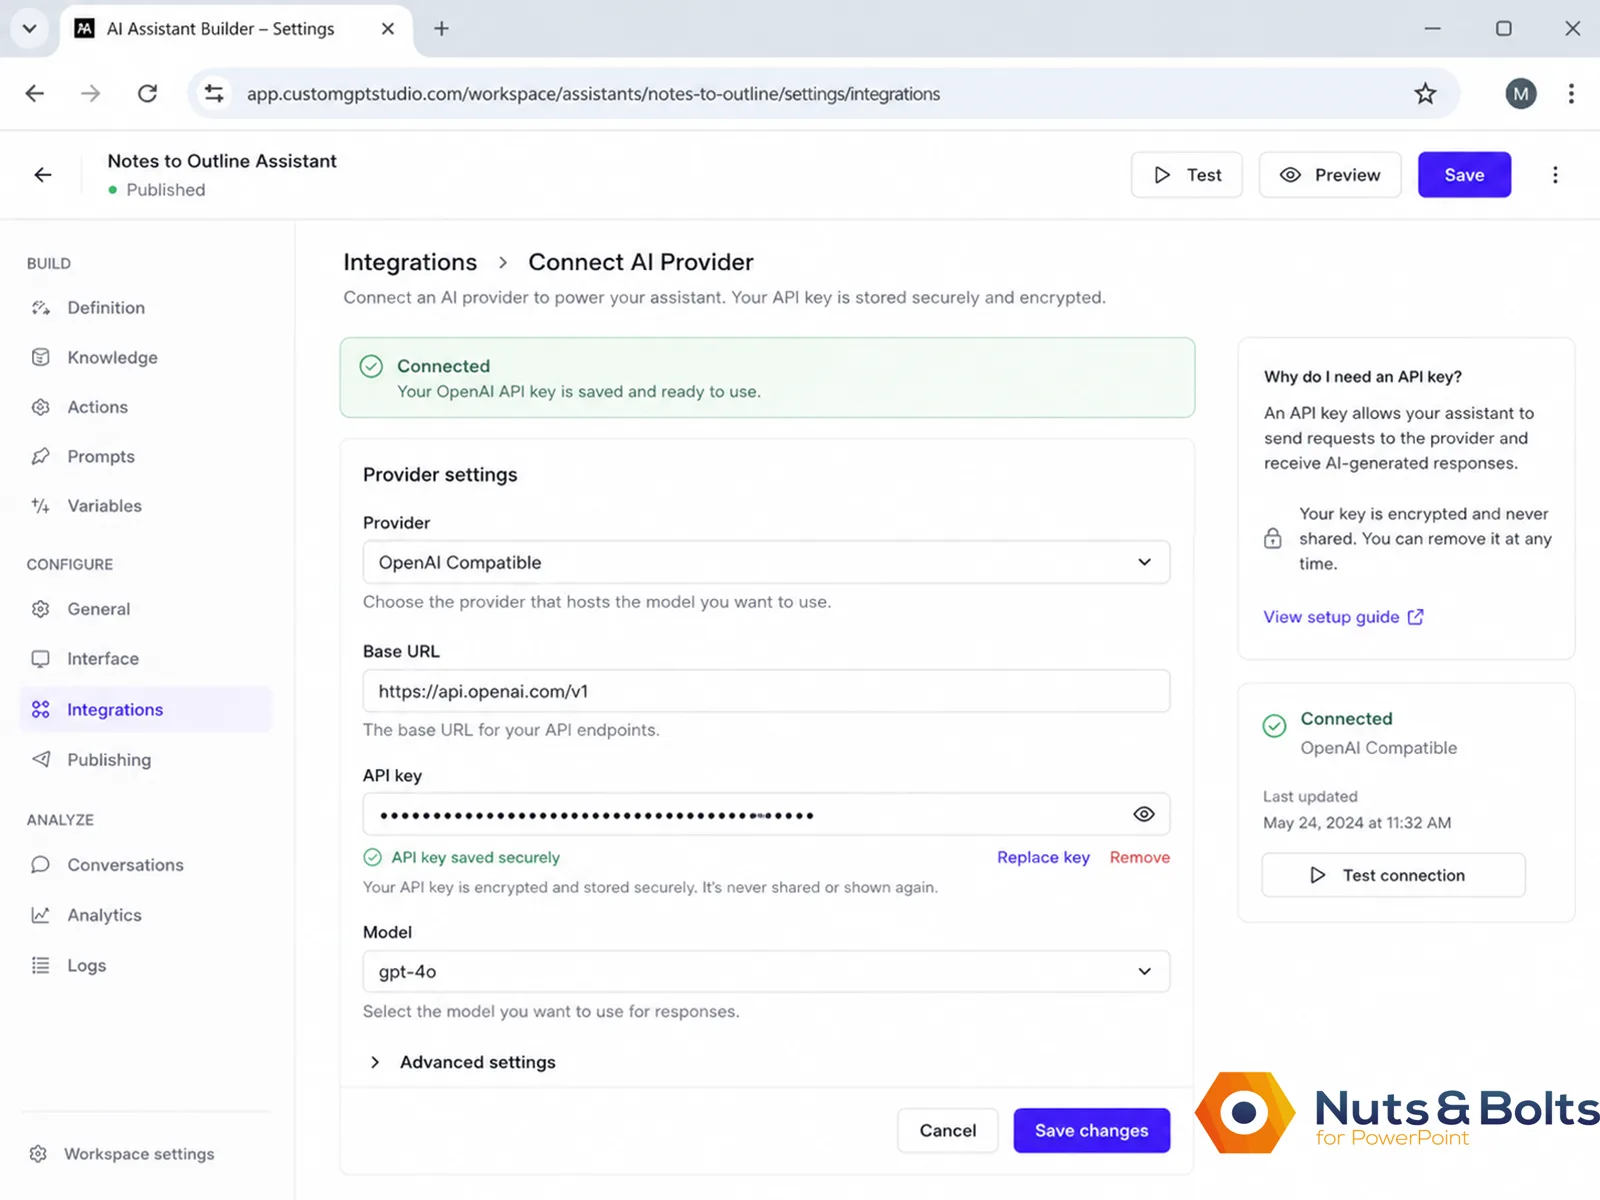
Task: Open the Provider dropdown
Action: pos(766,563)
